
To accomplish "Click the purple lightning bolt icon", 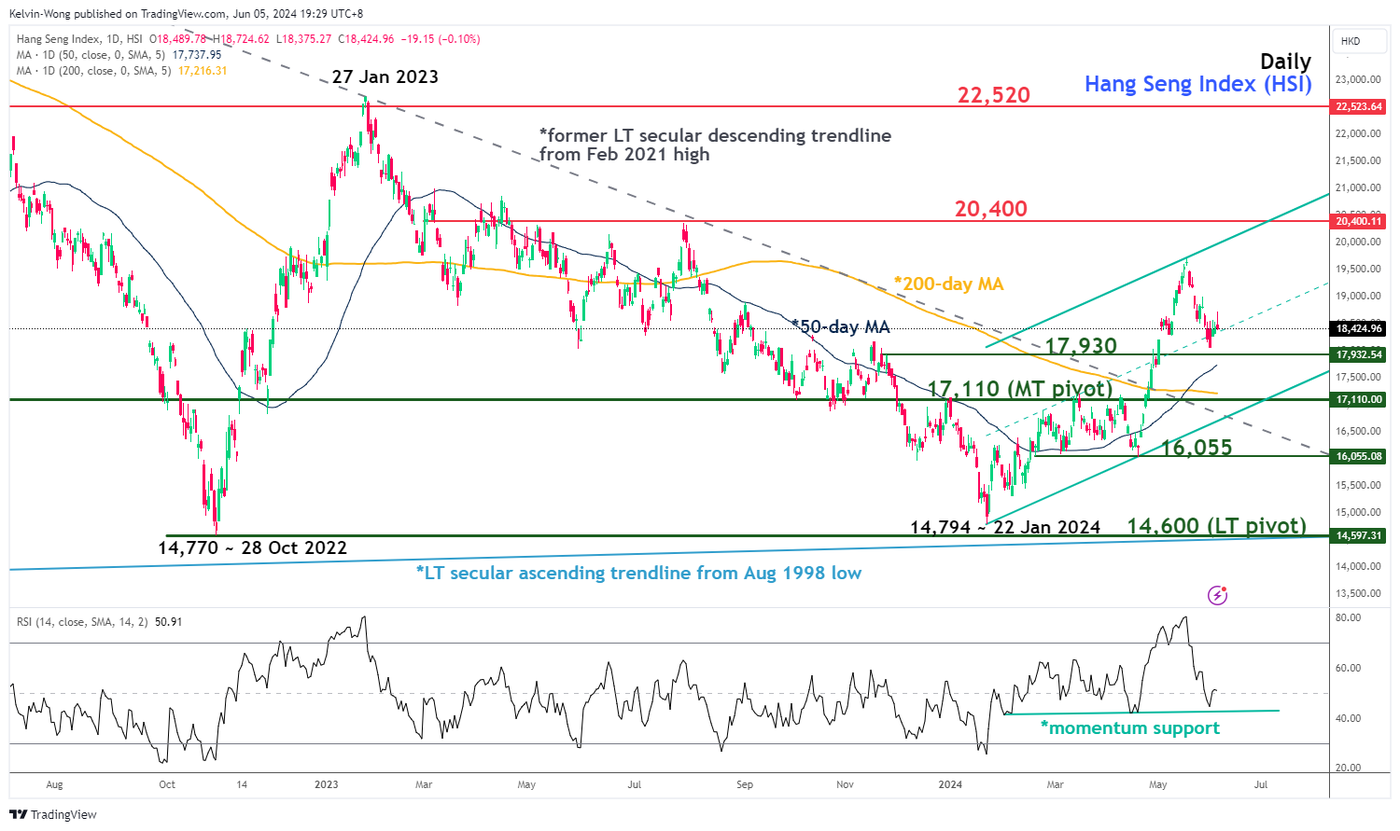I will point(1218,595).
